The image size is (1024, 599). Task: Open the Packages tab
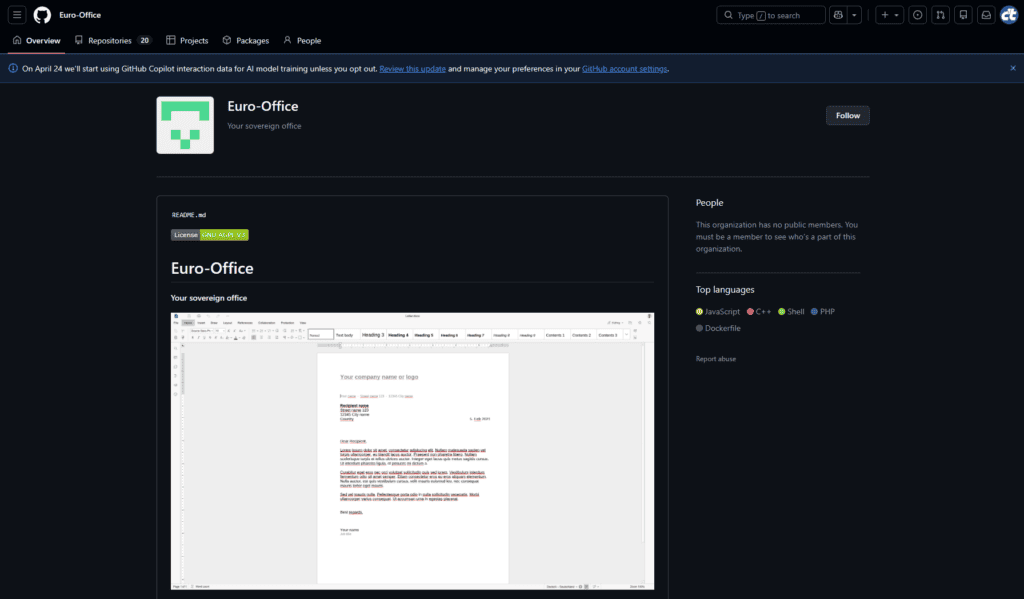coord(246,41)
